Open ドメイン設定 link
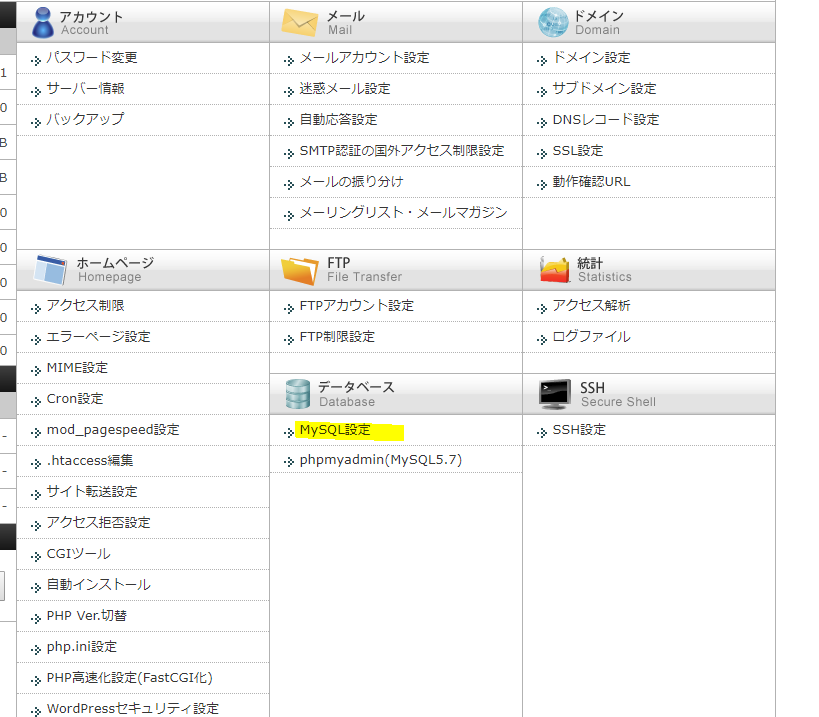819x717 pixels. point(592,57)
